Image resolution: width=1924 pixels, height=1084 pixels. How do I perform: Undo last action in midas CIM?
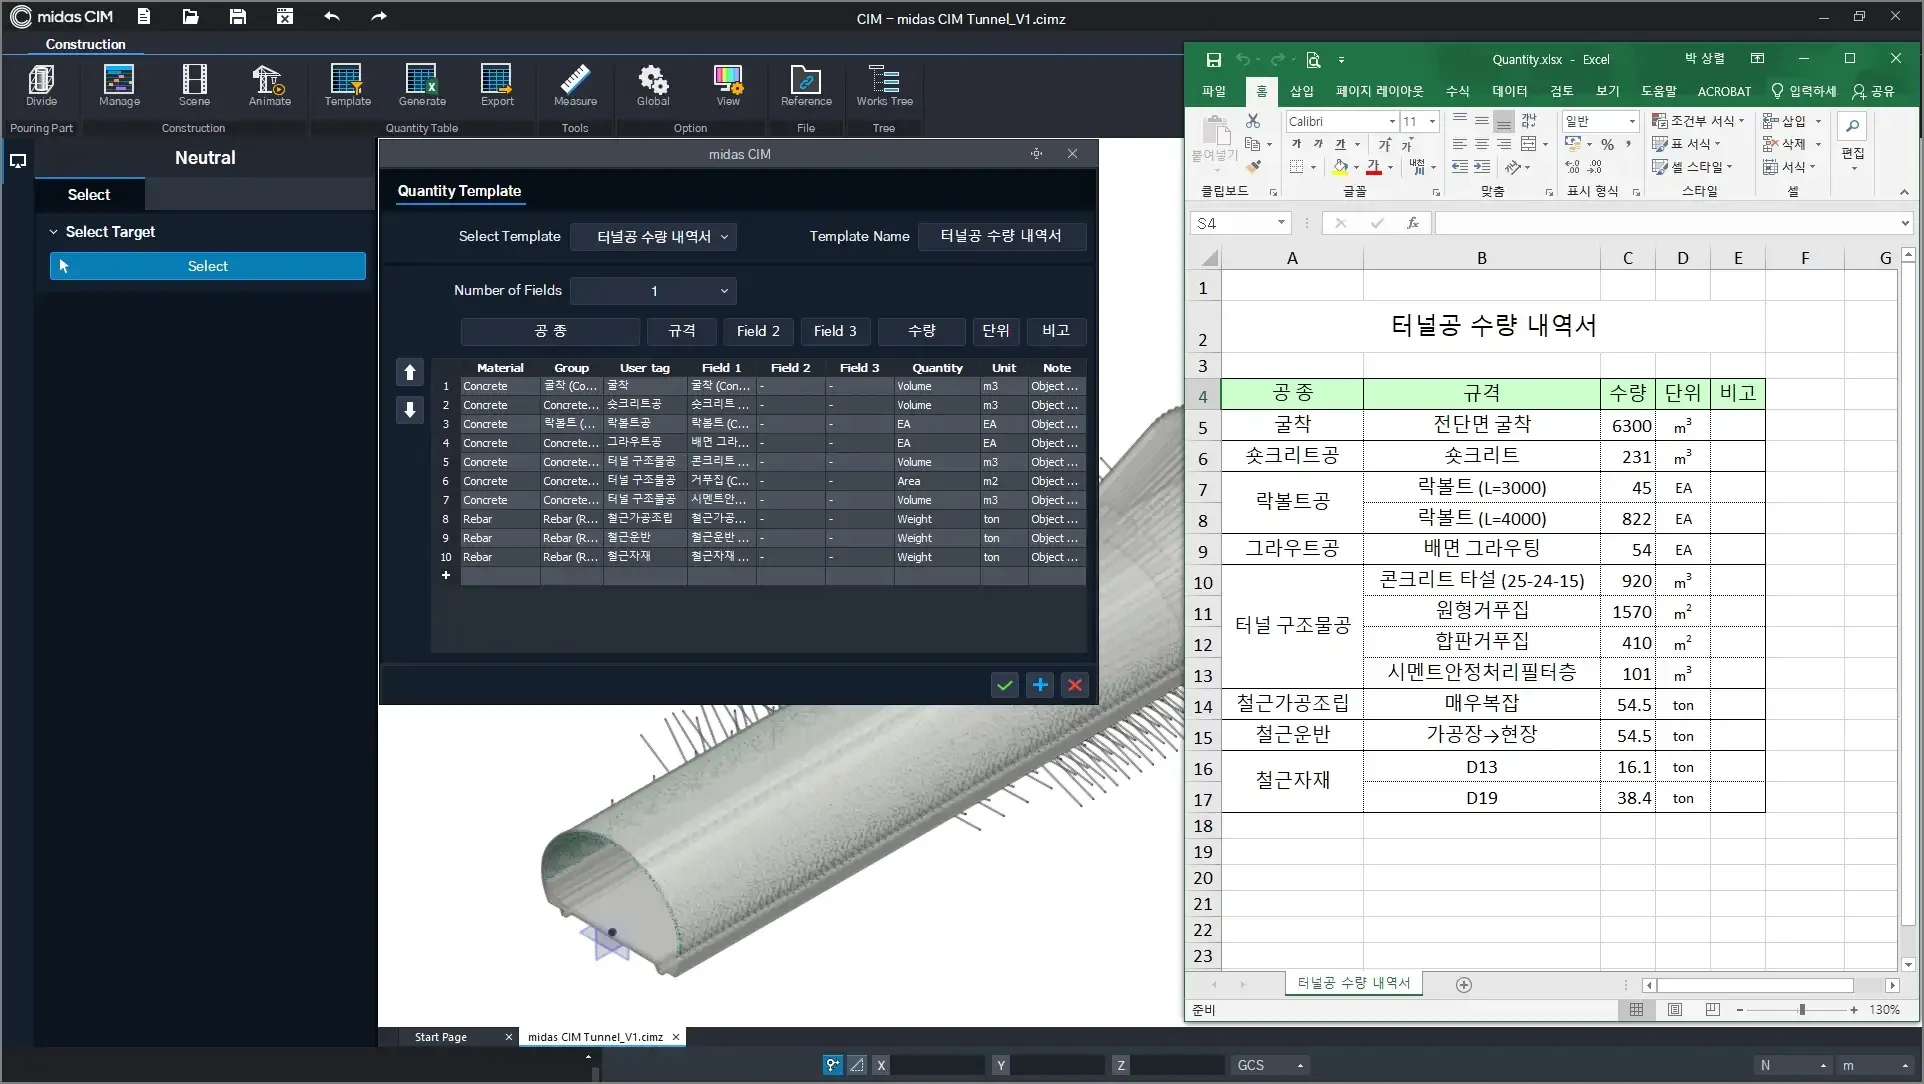tap(332, 16)
